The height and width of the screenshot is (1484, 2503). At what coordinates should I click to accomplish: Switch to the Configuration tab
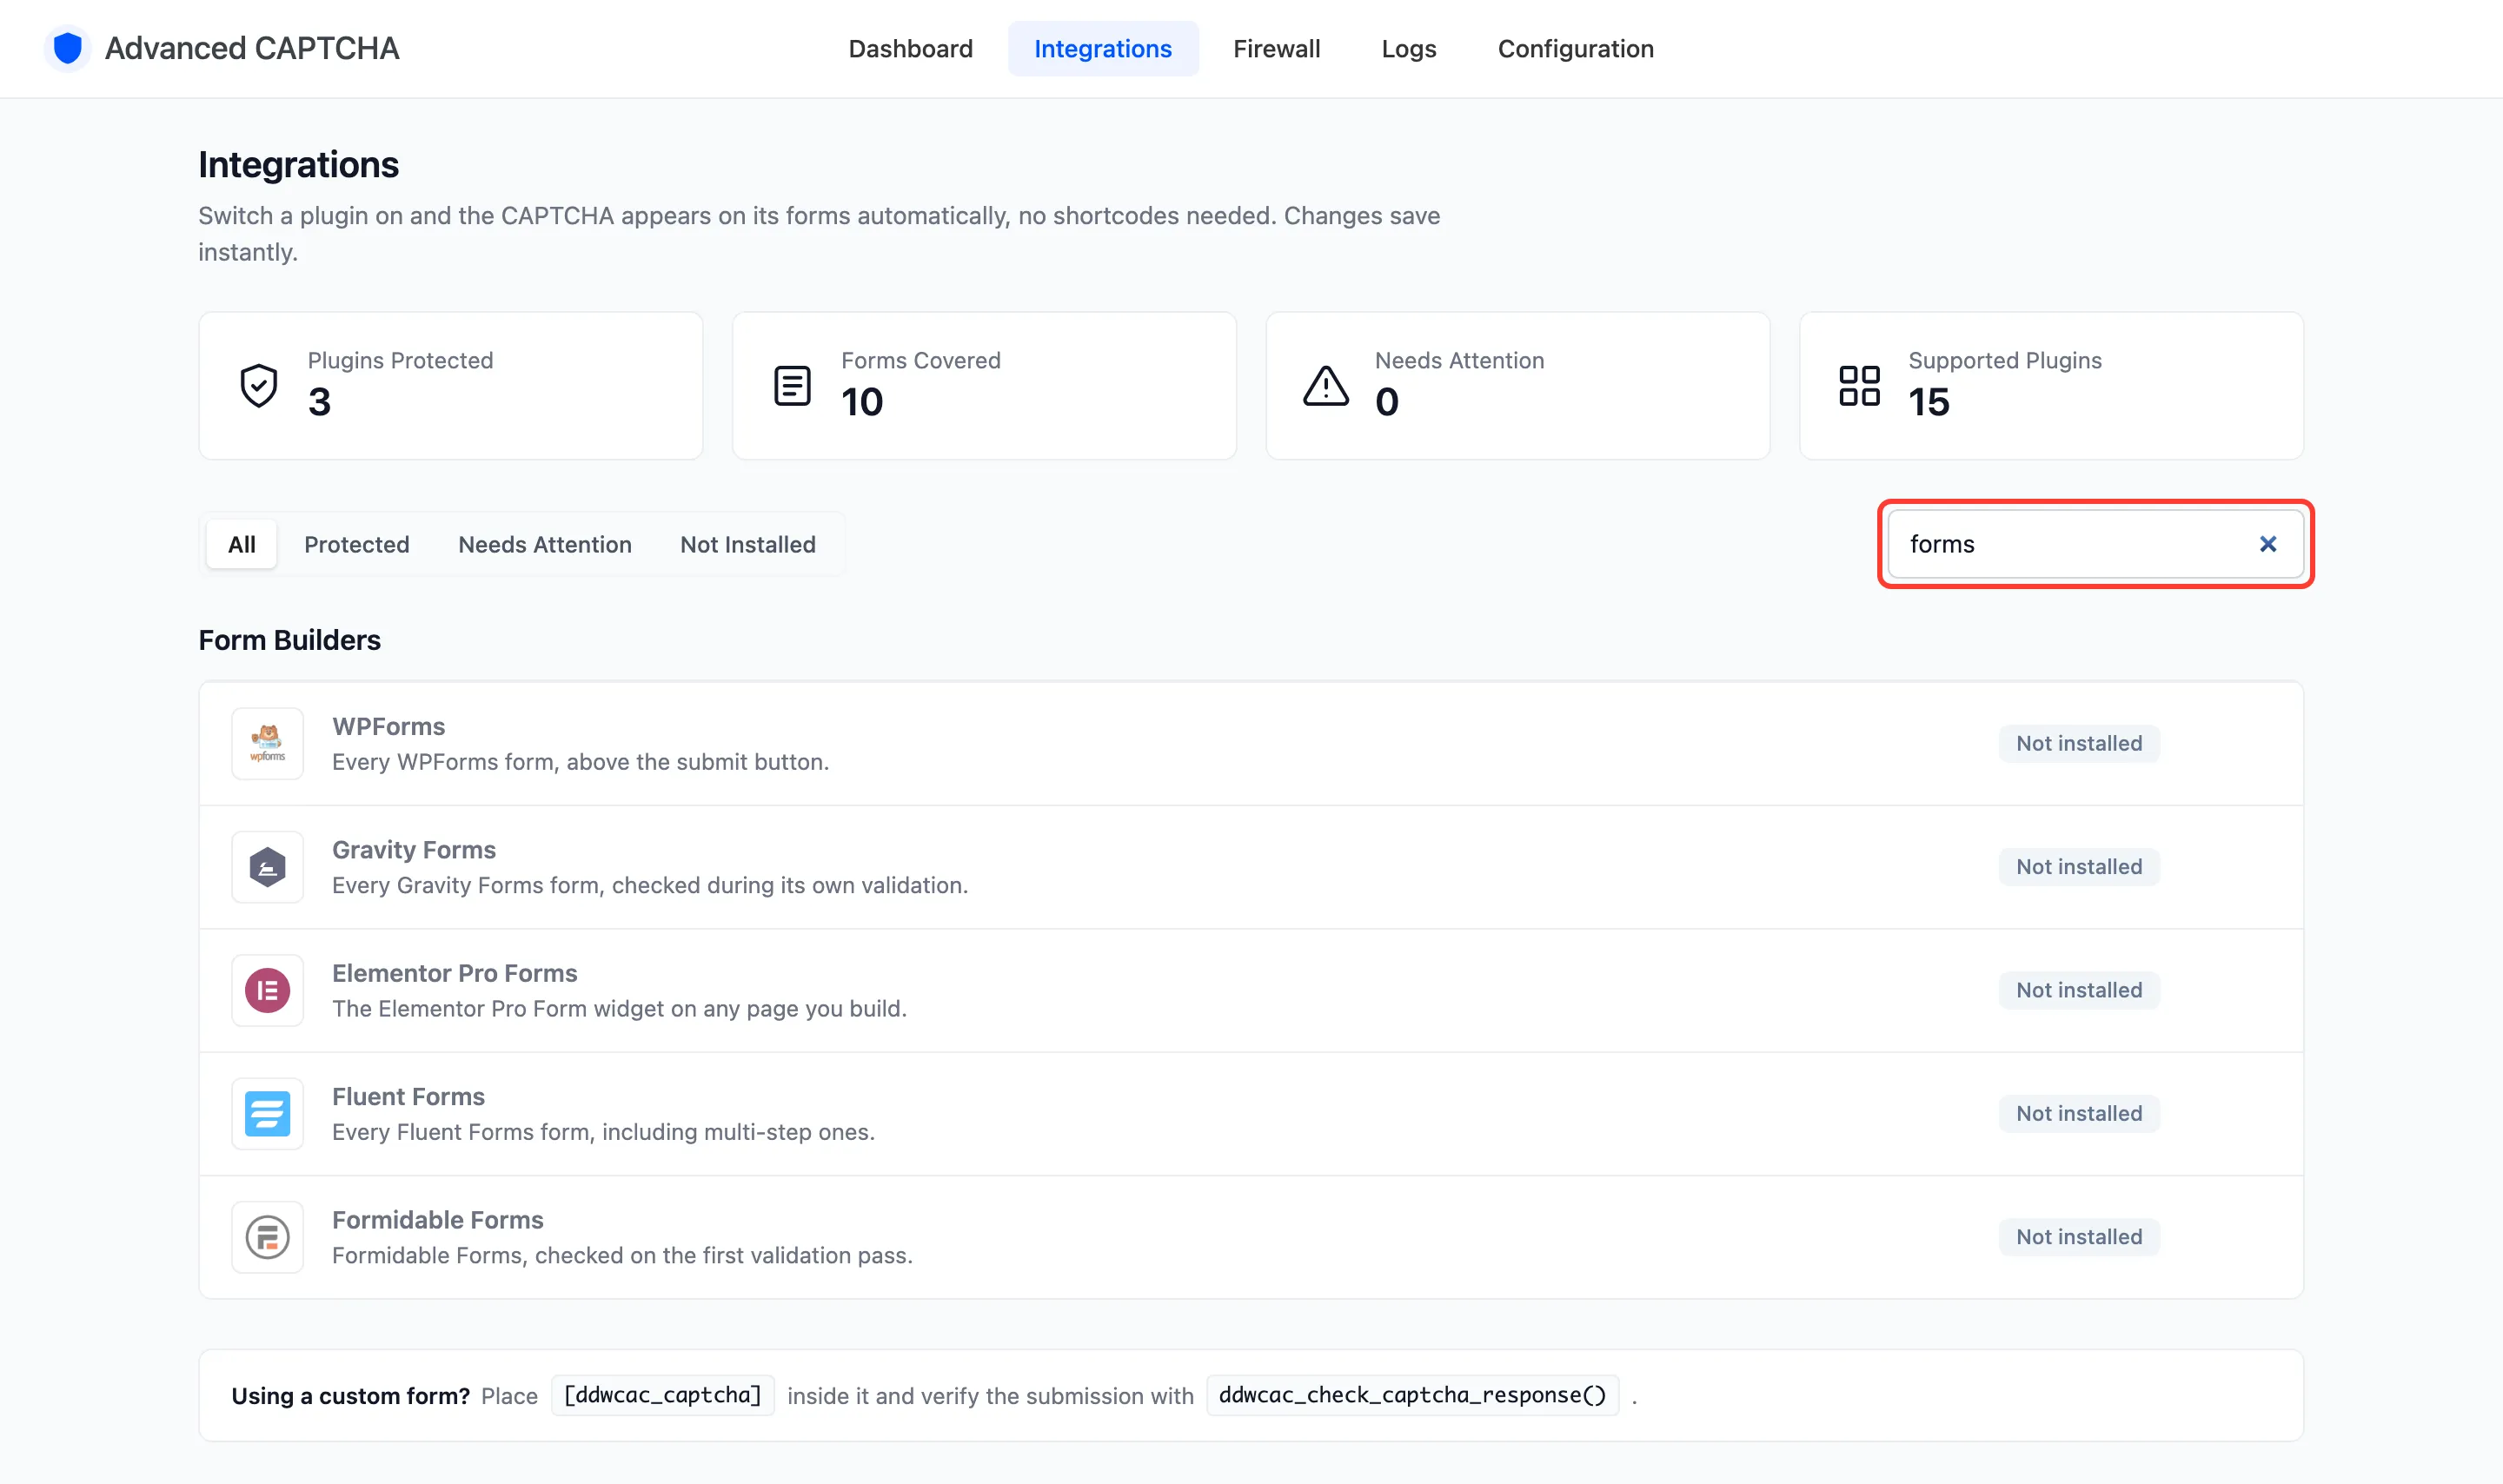(x=1575, y=48)
